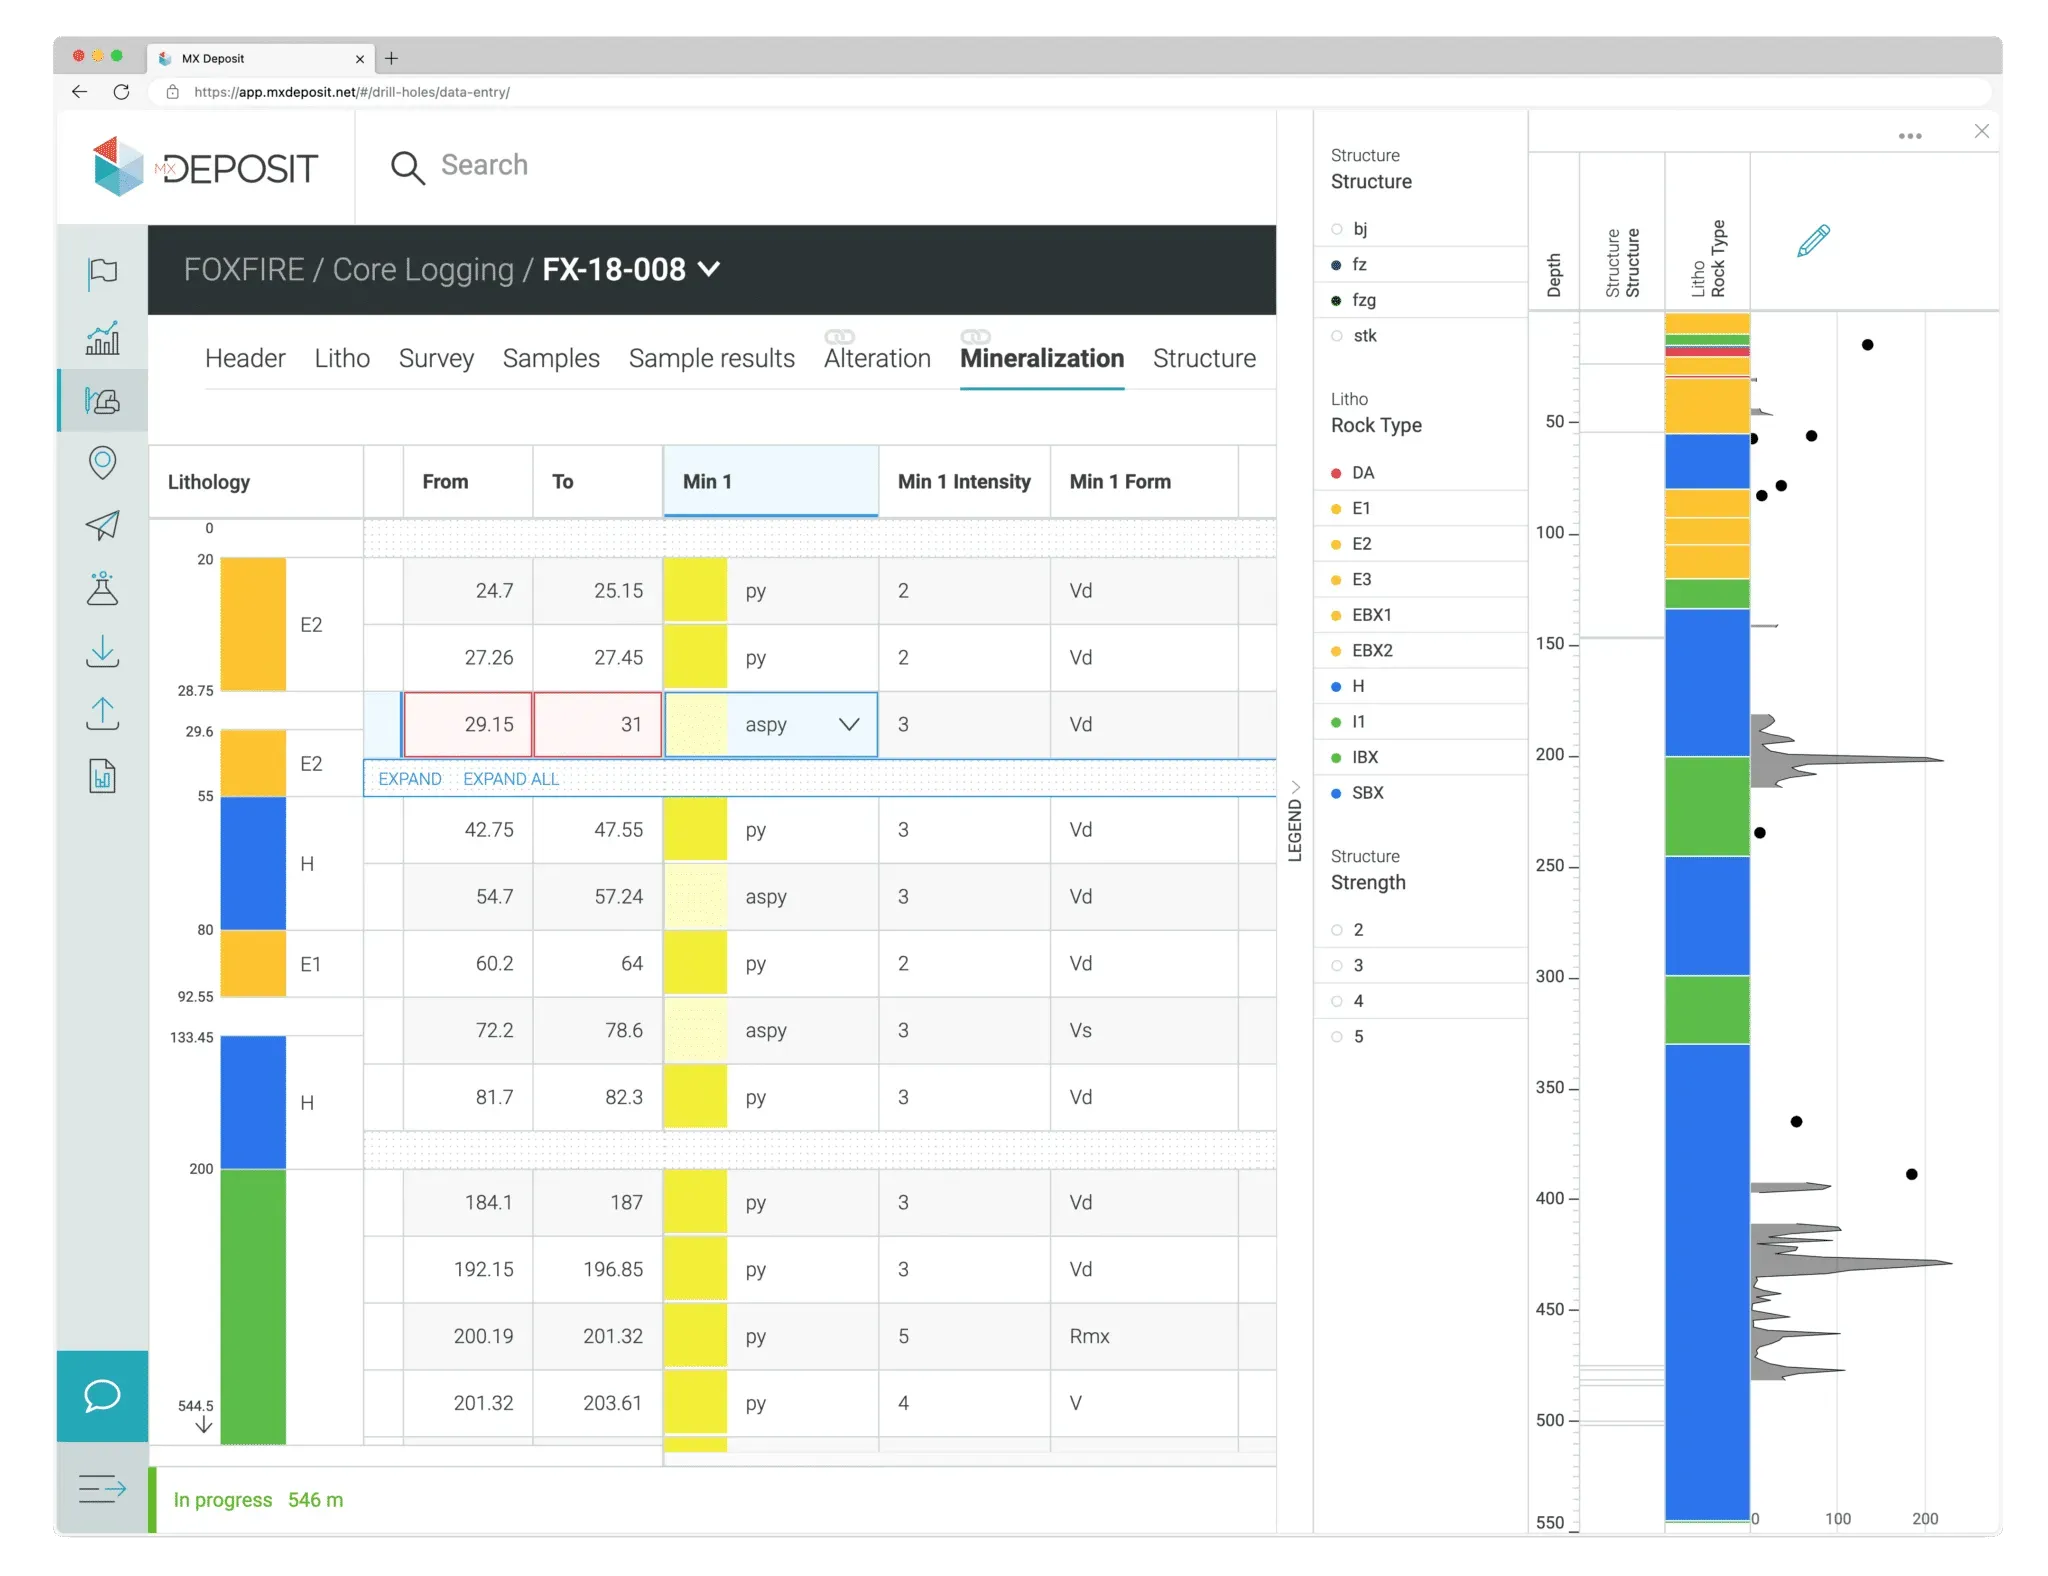Open the lab flask sidebar icon
Viewport: 2048px width, 1576px height.
point(102,589)
